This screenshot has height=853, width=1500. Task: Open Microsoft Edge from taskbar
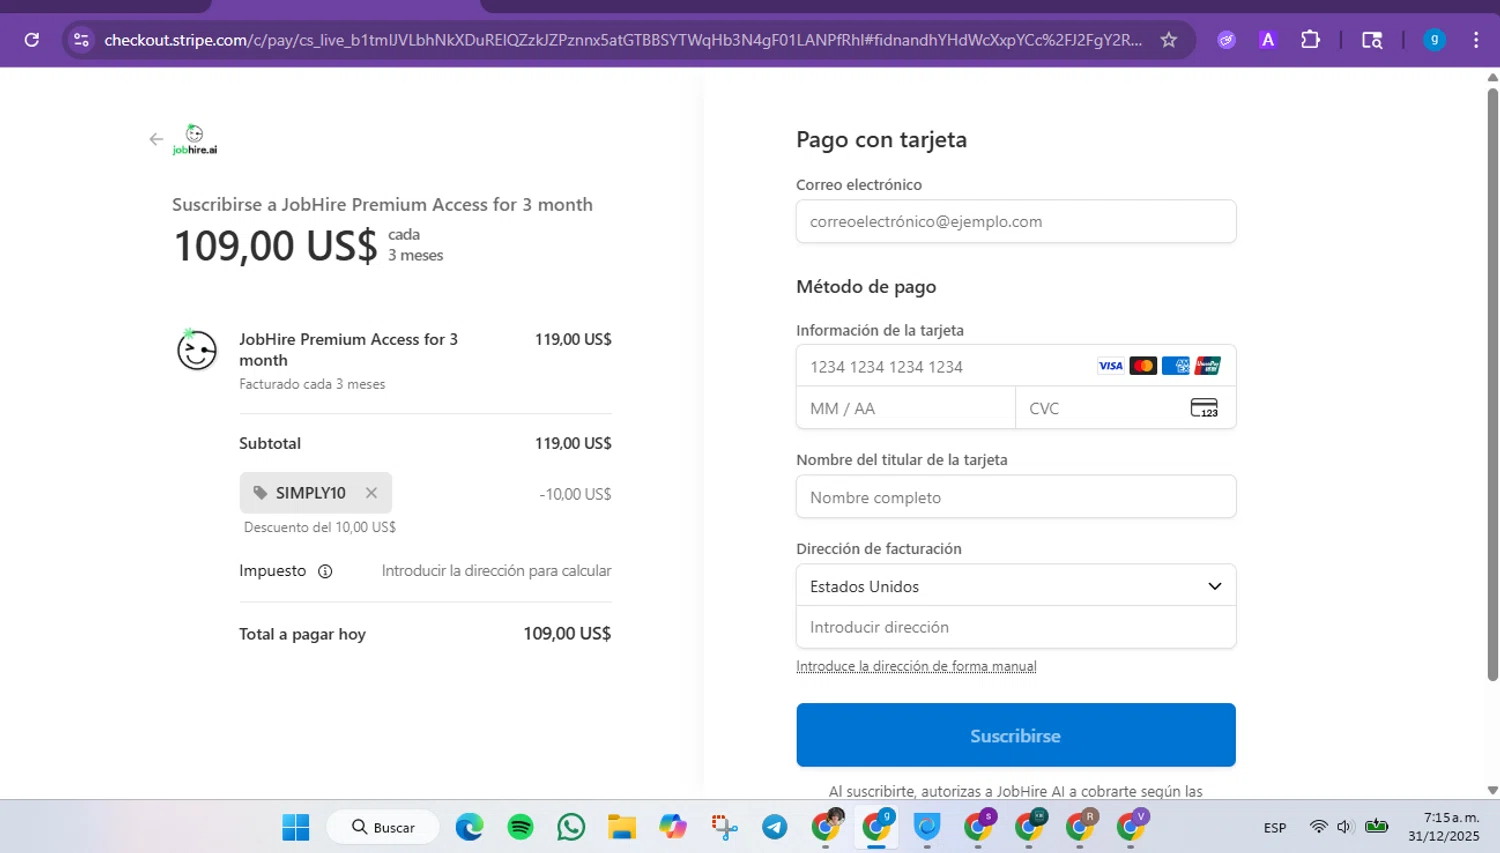tap(469, 827)
